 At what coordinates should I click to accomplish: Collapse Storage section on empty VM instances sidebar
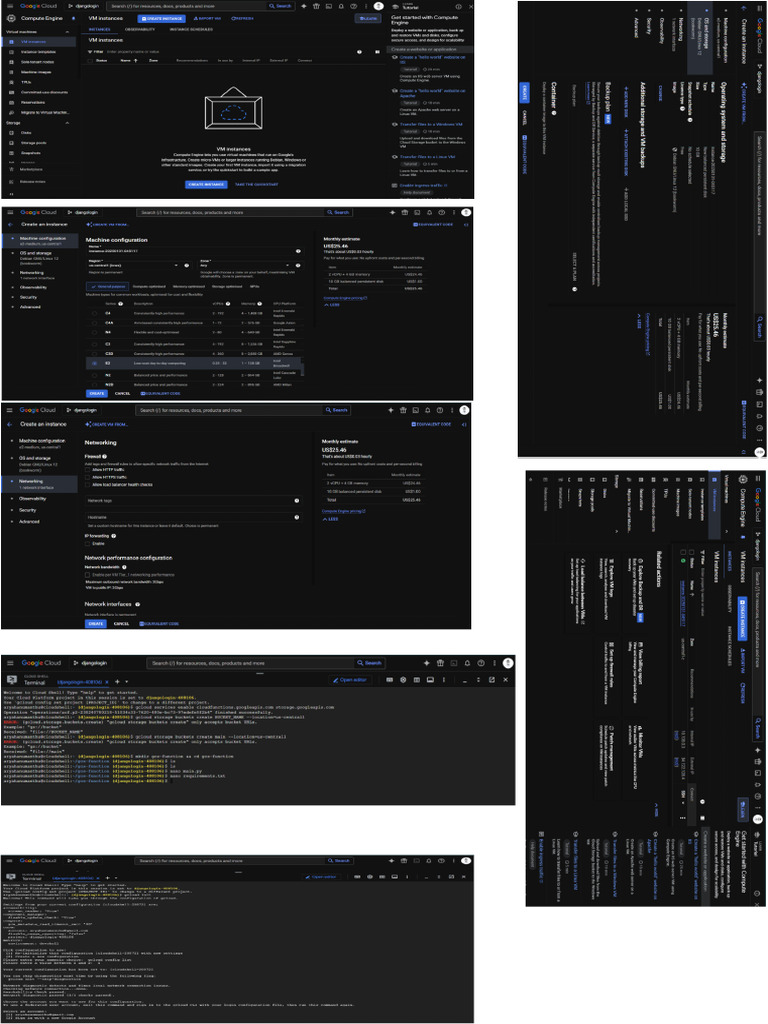[67, 123]
